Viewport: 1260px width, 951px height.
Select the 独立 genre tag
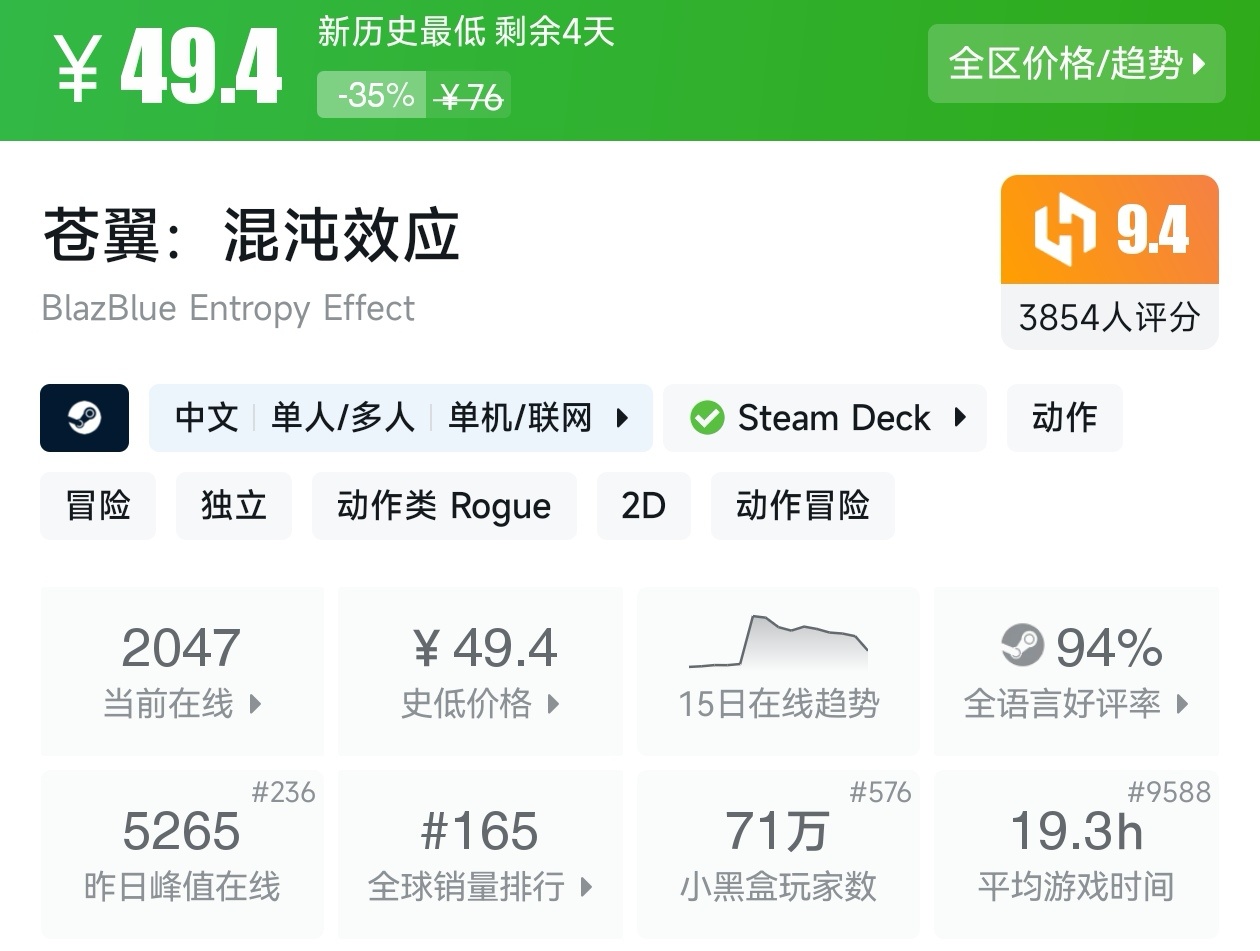coord(234,506)
